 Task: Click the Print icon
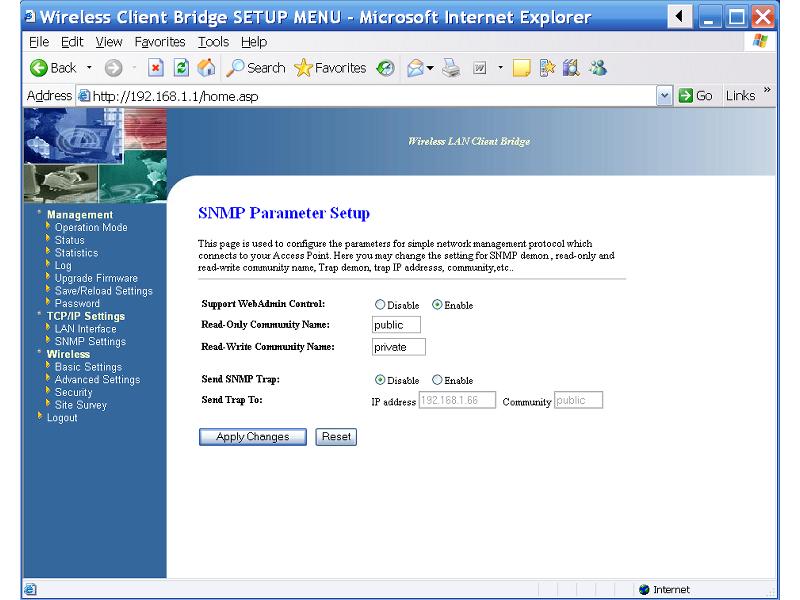[451, 68]
